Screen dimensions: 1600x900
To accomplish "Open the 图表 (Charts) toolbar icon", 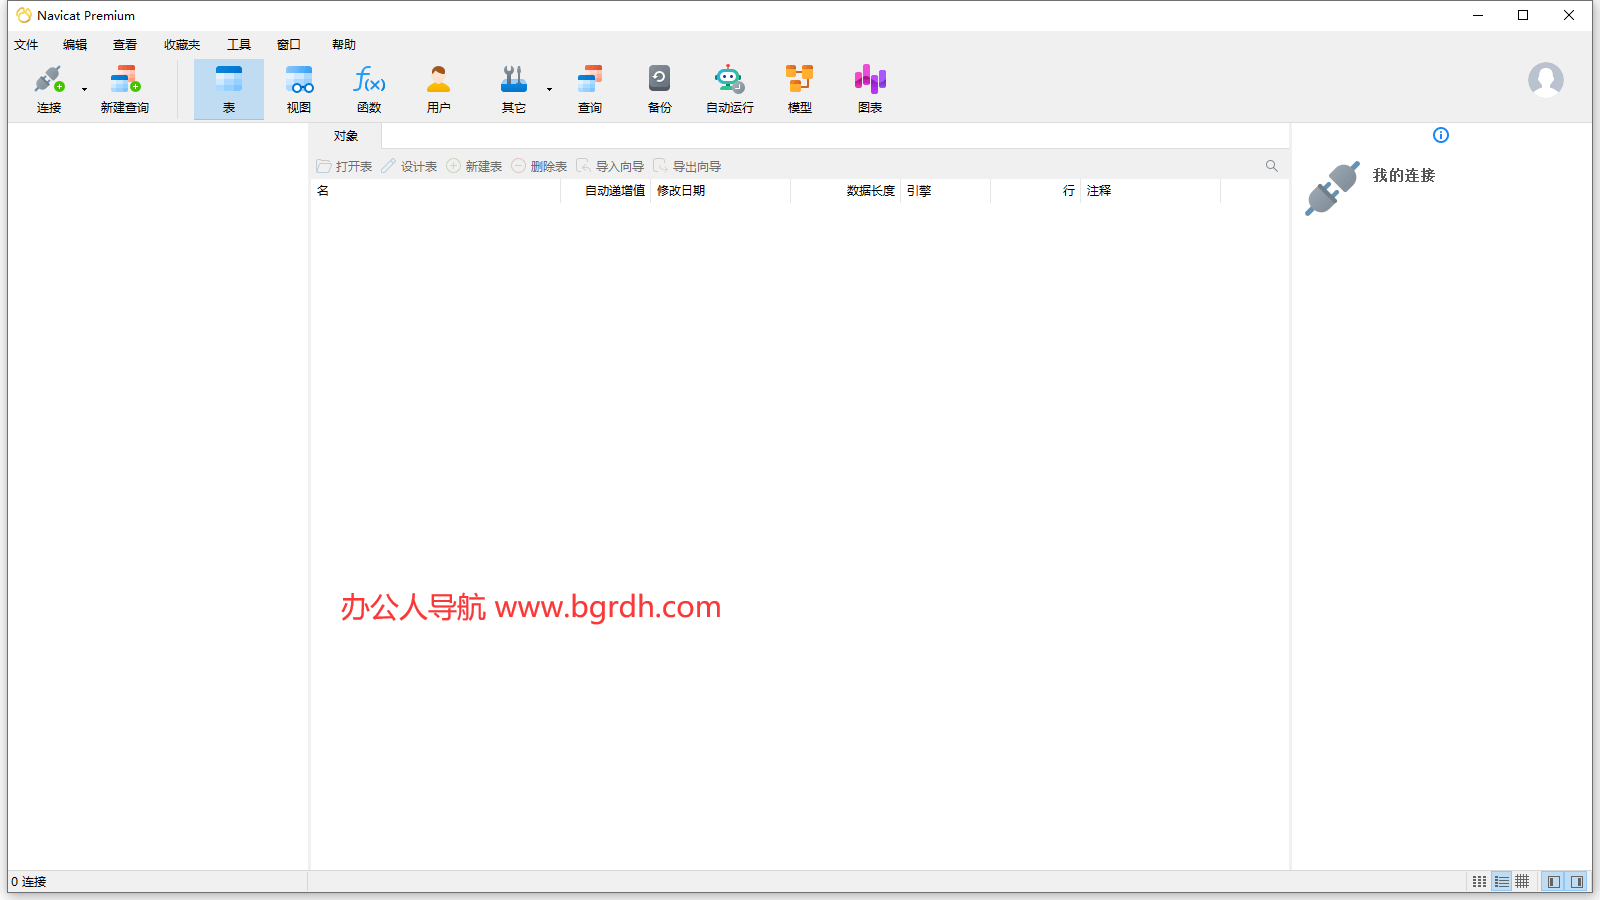I will pyautogui.click(x=869, y=88).
